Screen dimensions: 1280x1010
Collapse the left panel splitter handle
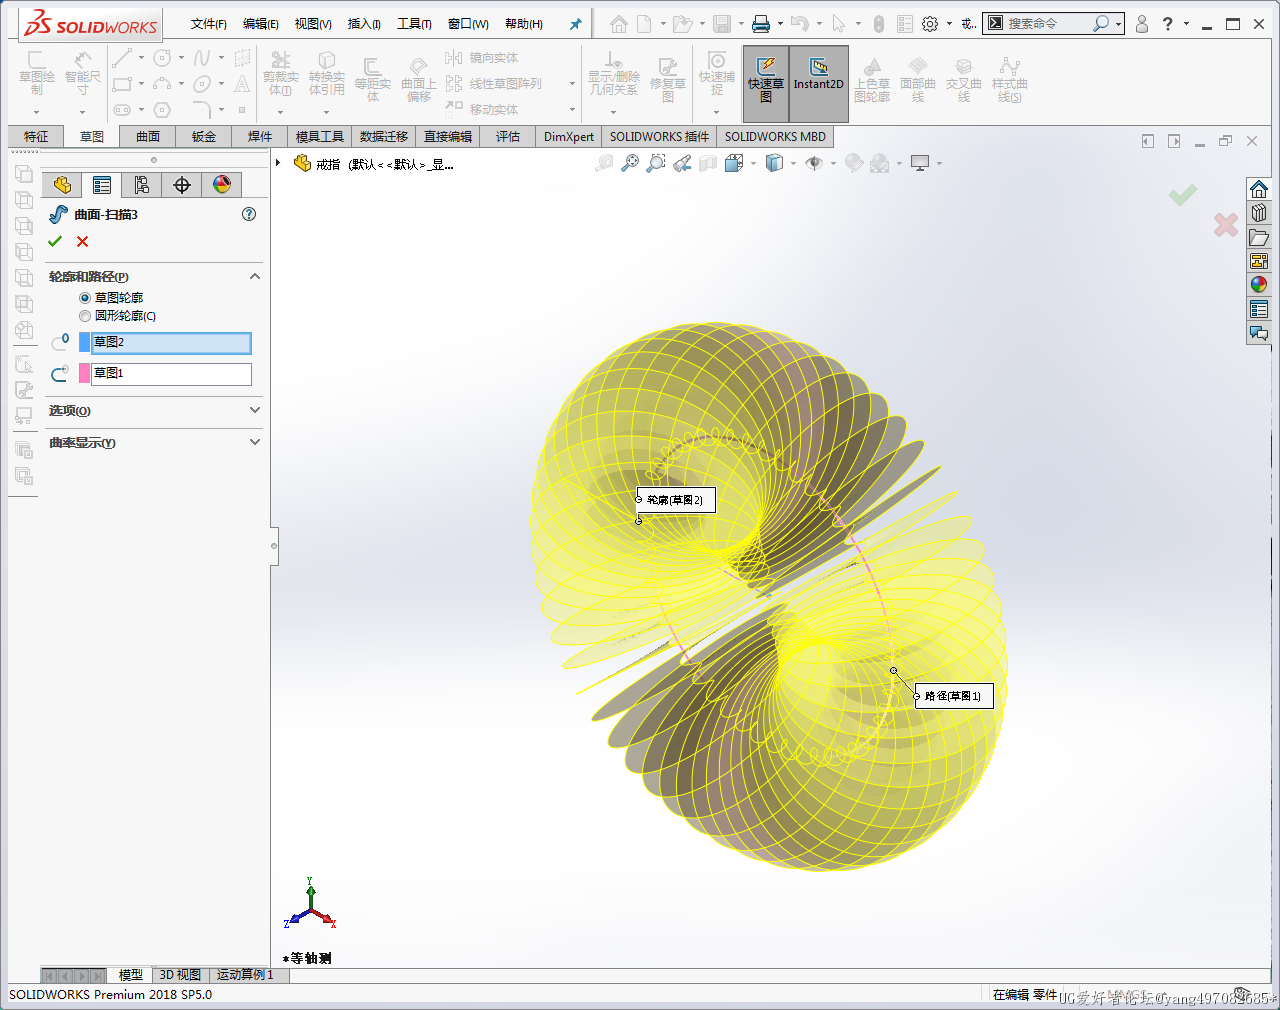point(274,546)
